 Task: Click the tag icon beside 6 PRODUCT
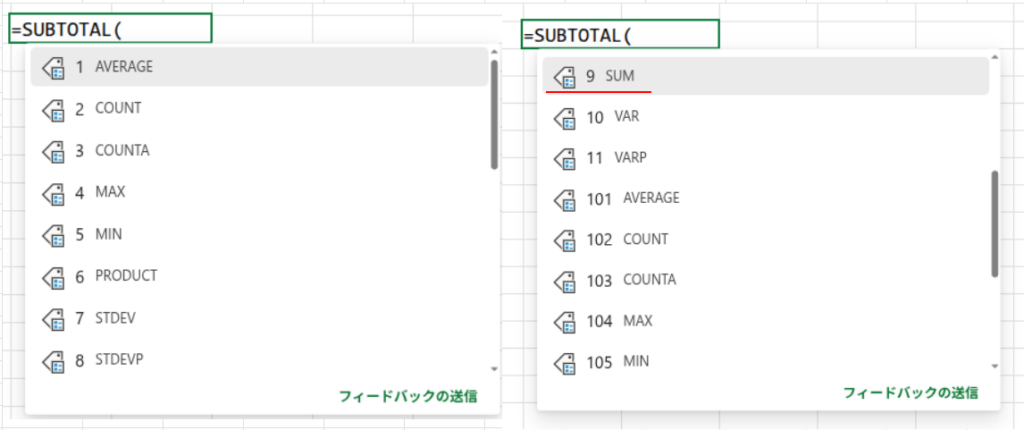point(54,276)
